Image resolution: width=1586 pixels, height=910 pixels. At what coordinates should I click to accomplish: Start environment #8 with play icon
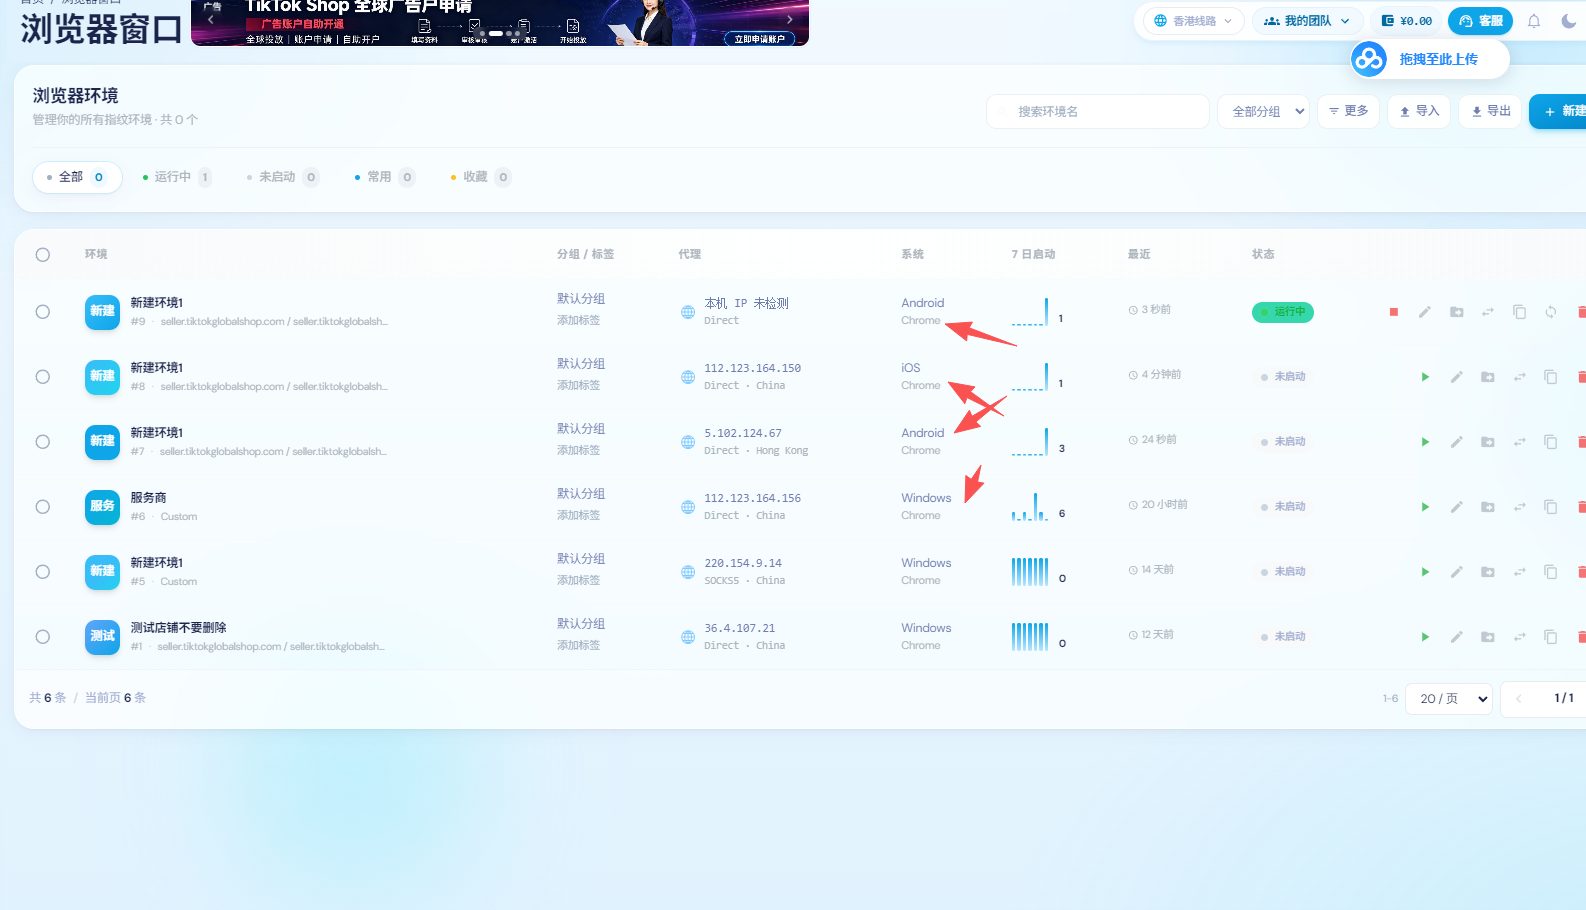pos(1425,377)
